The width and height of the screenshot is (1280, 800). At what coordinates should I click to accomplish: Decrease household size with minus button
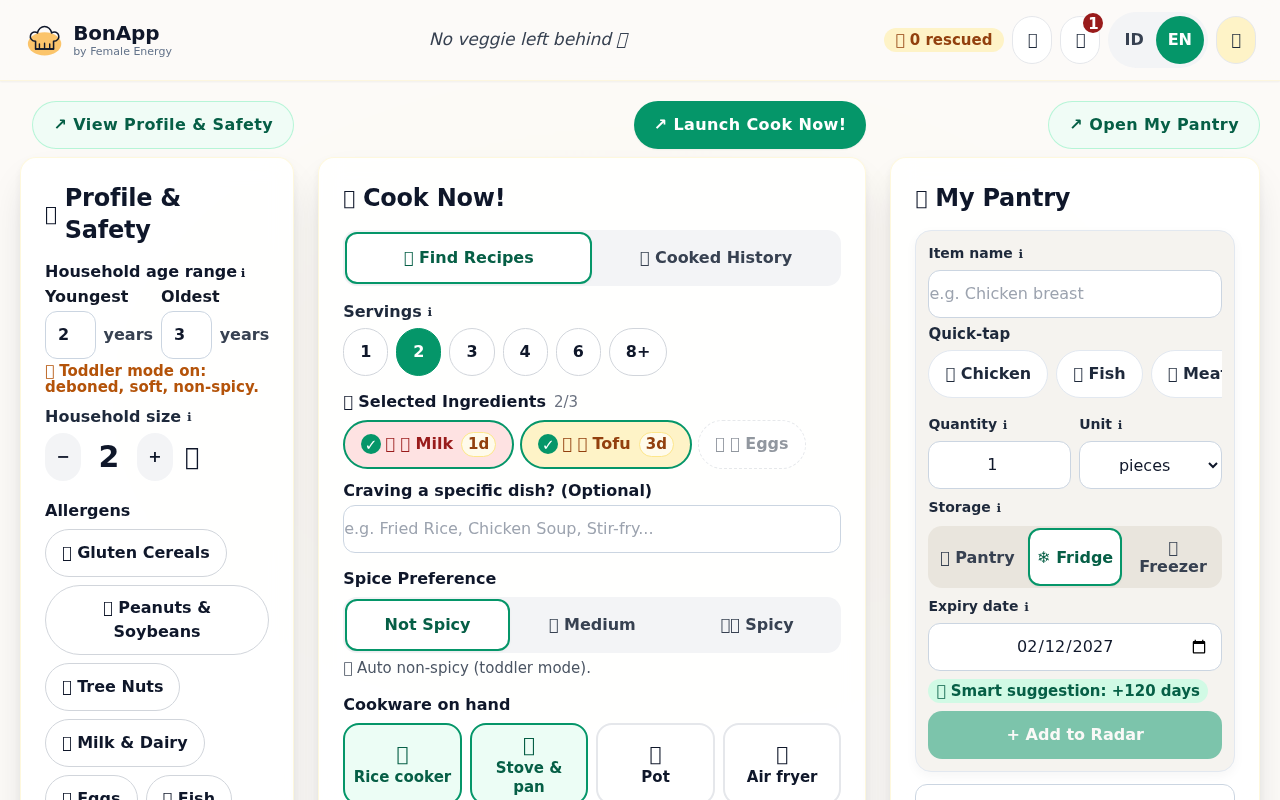click(x=63, y=457)
